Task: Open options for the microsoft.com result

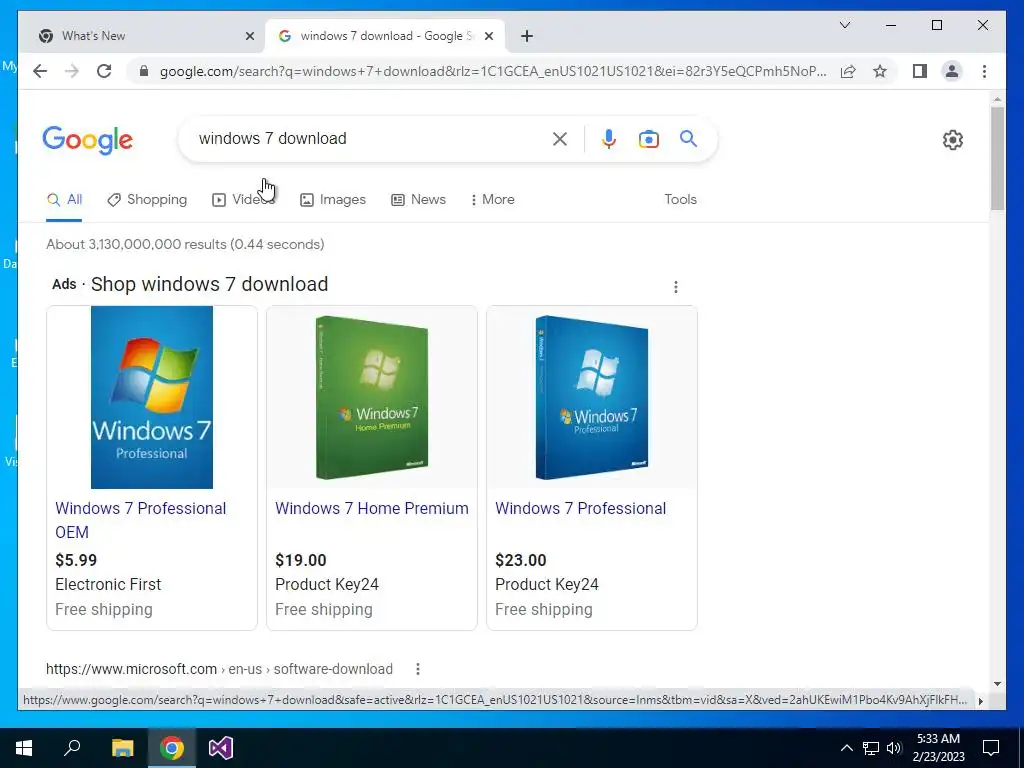Action: [x=418, y=669]
